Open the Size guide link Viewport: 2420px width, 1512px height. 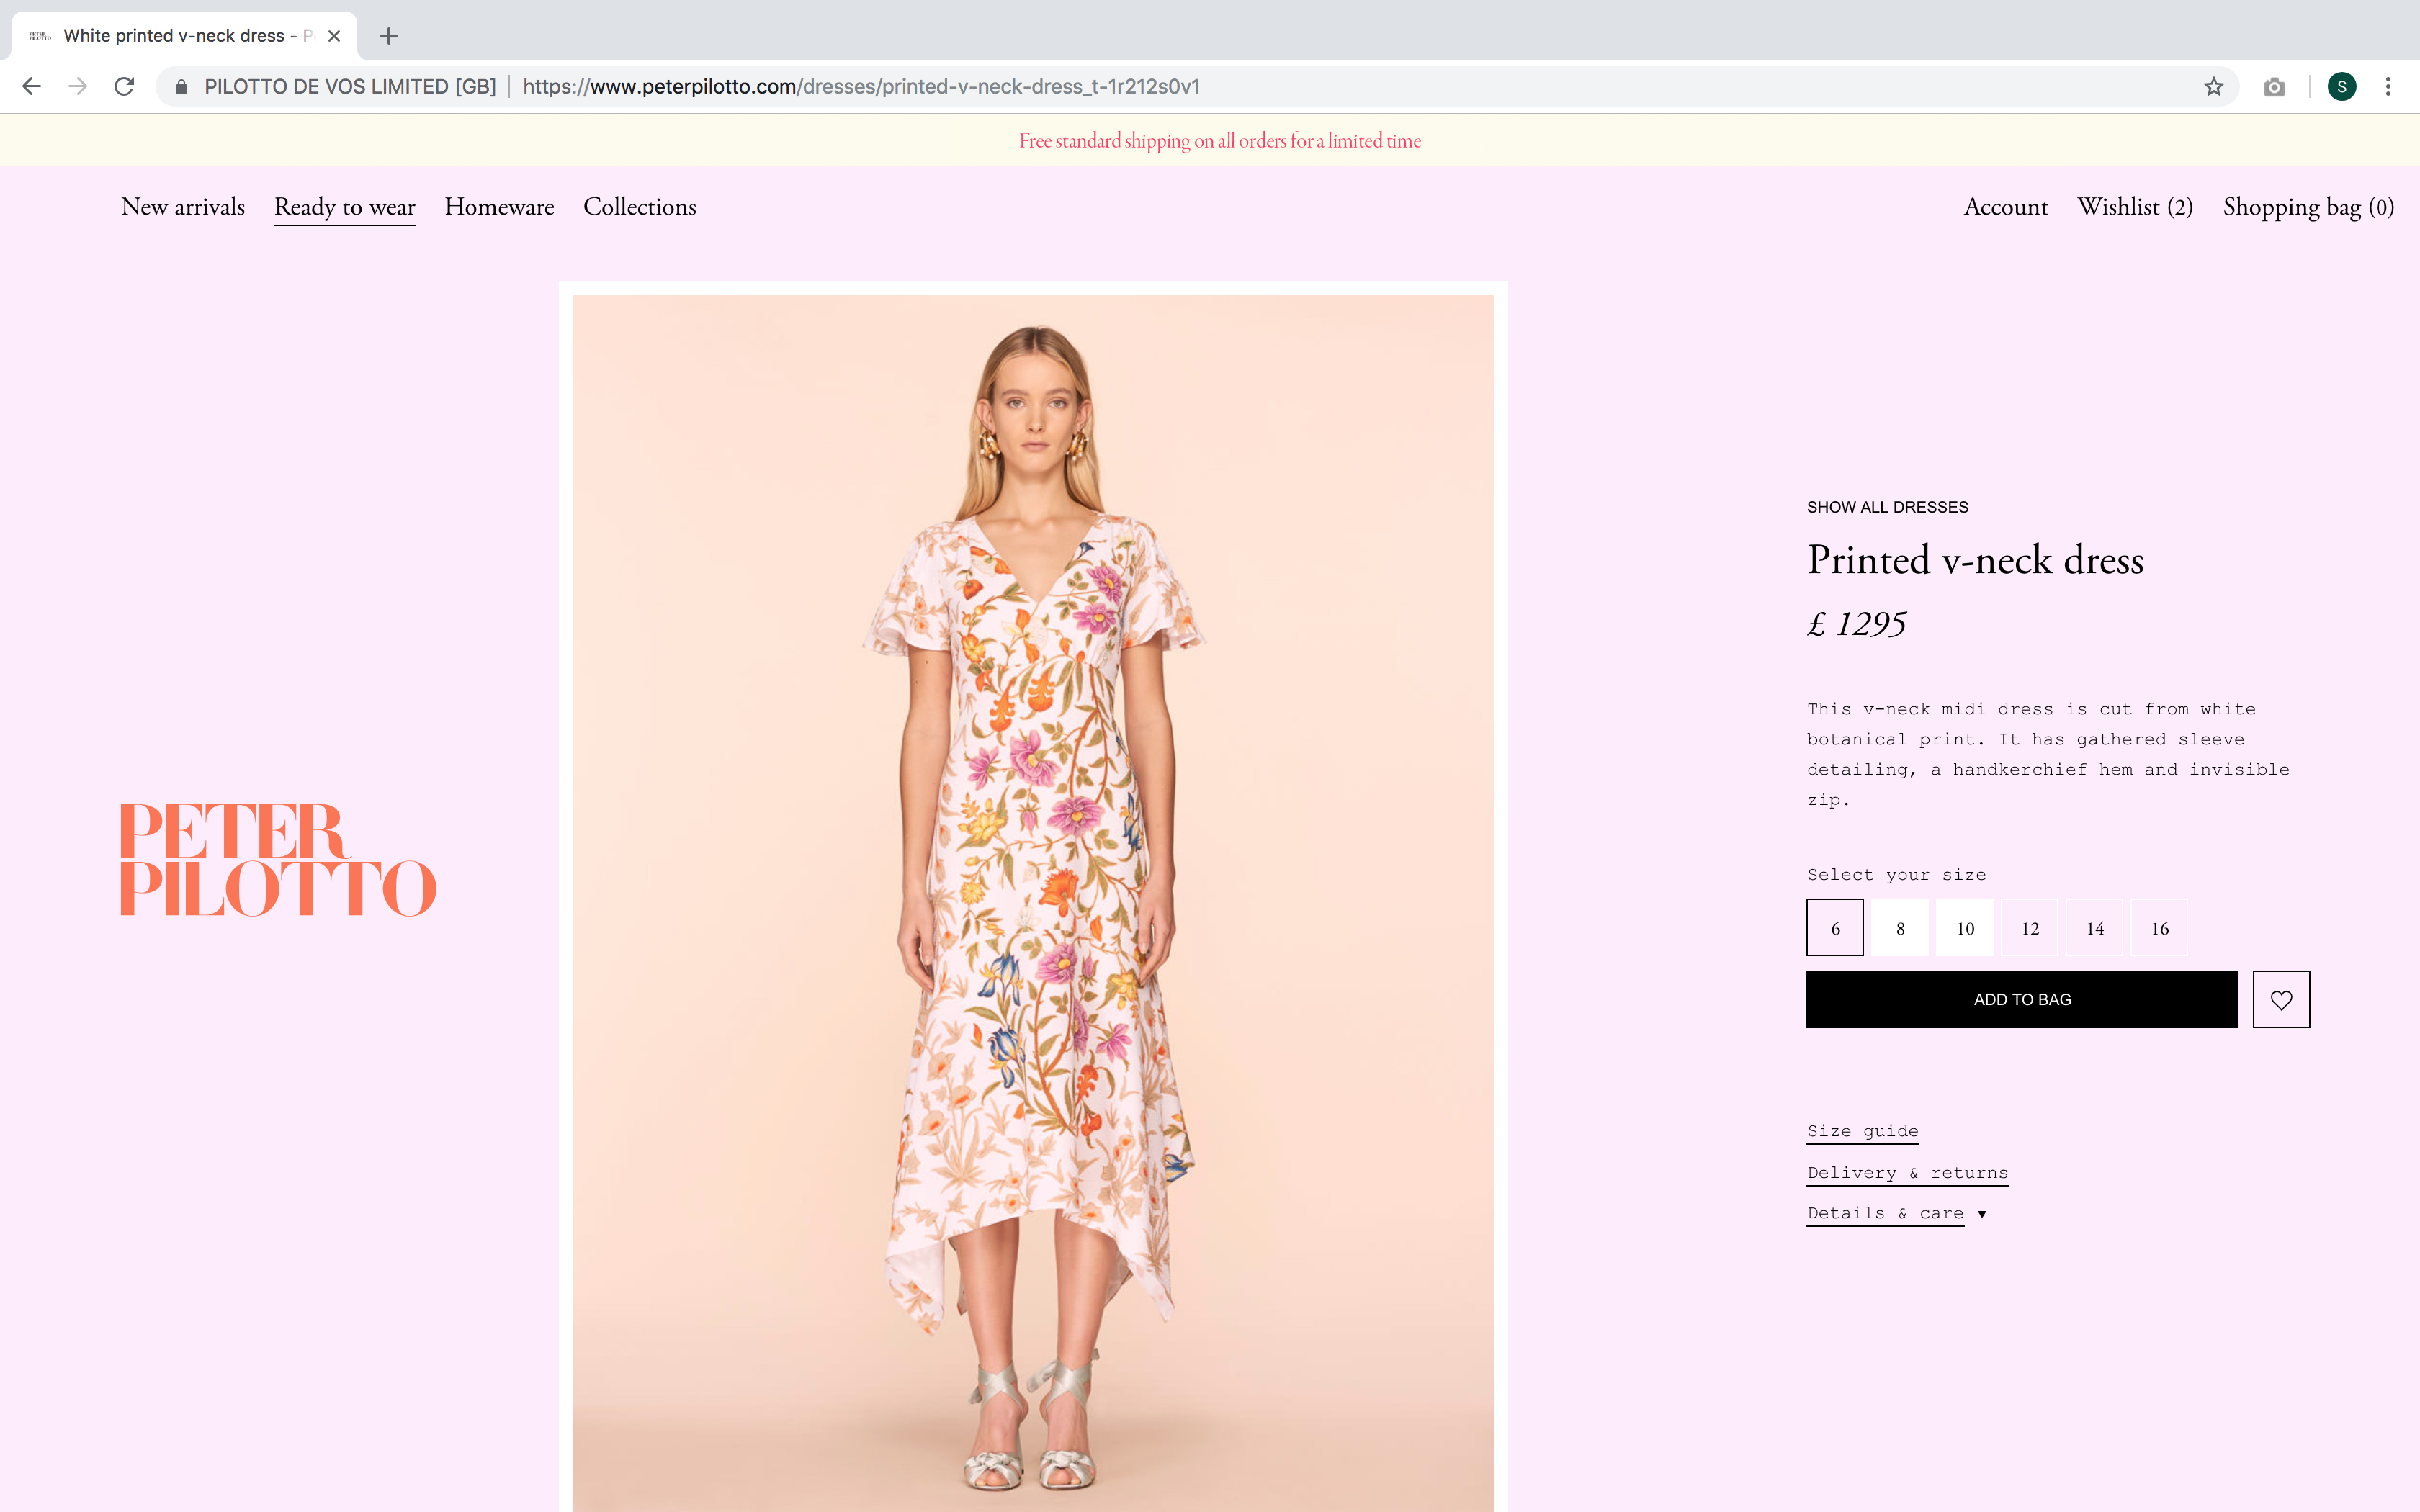1862,1131
